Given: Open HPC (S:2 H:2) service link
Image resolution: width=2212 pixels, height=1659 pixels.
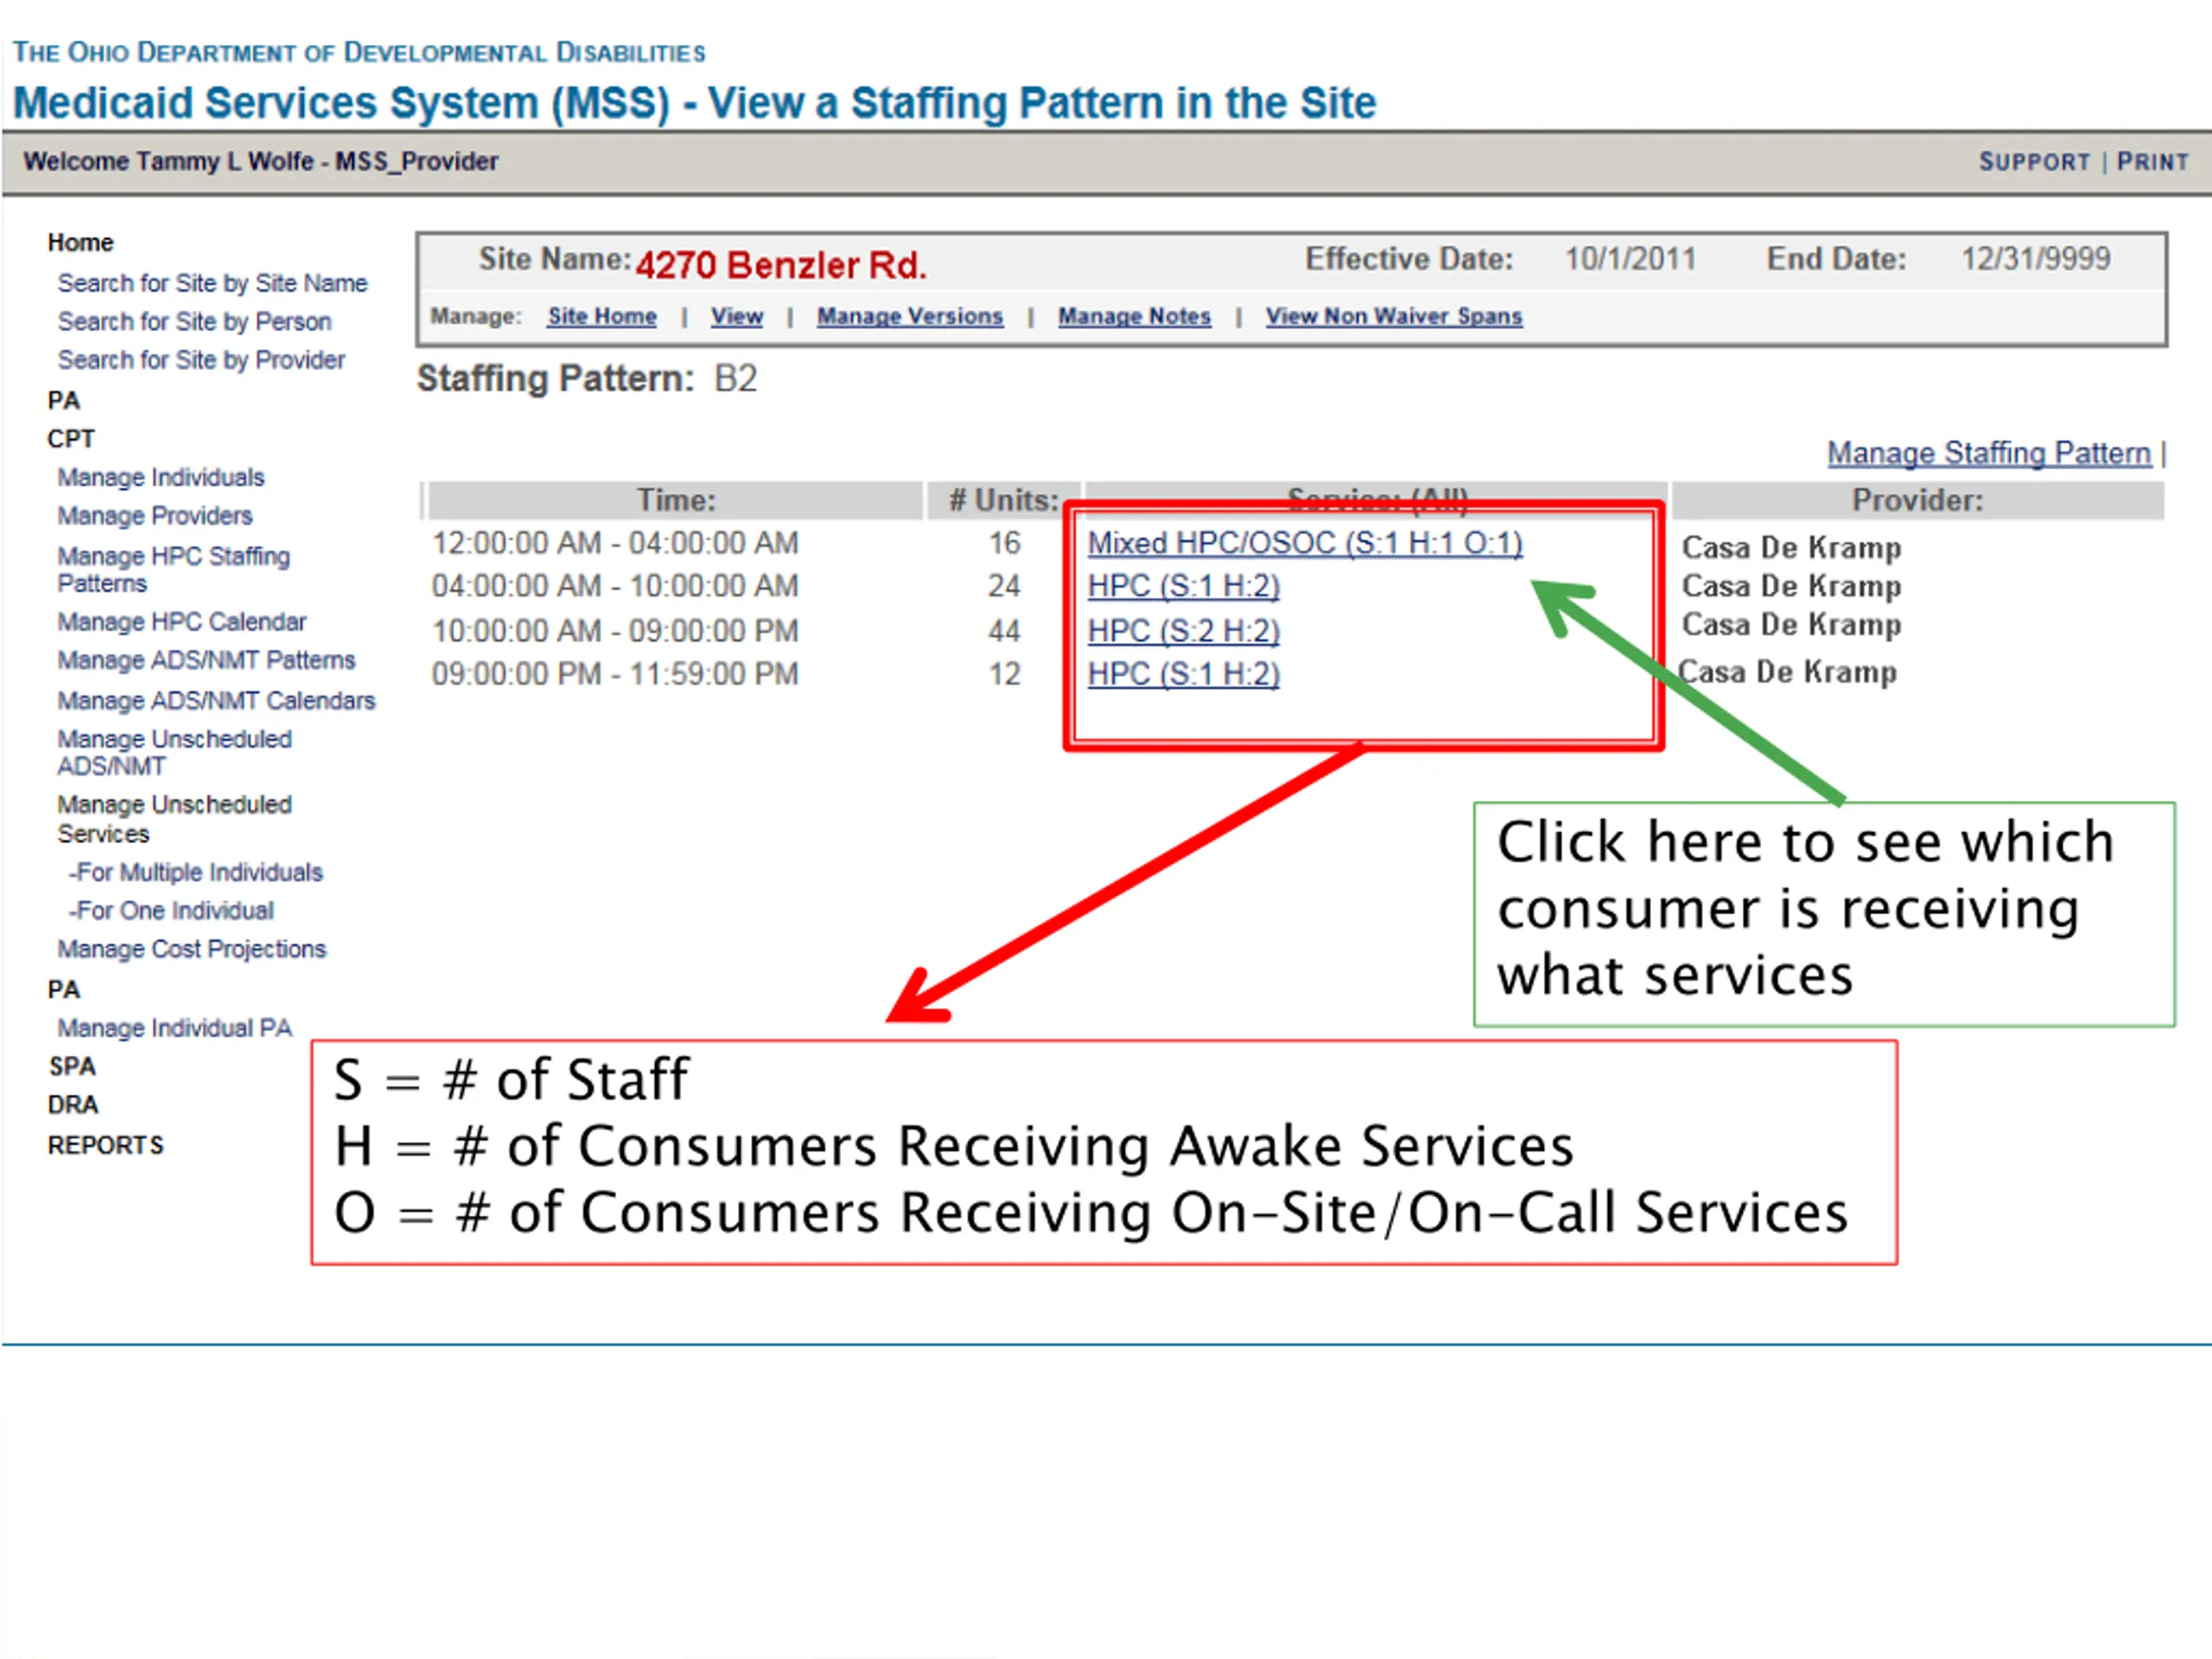Looking at the screenshot, I should [1184, 631].
